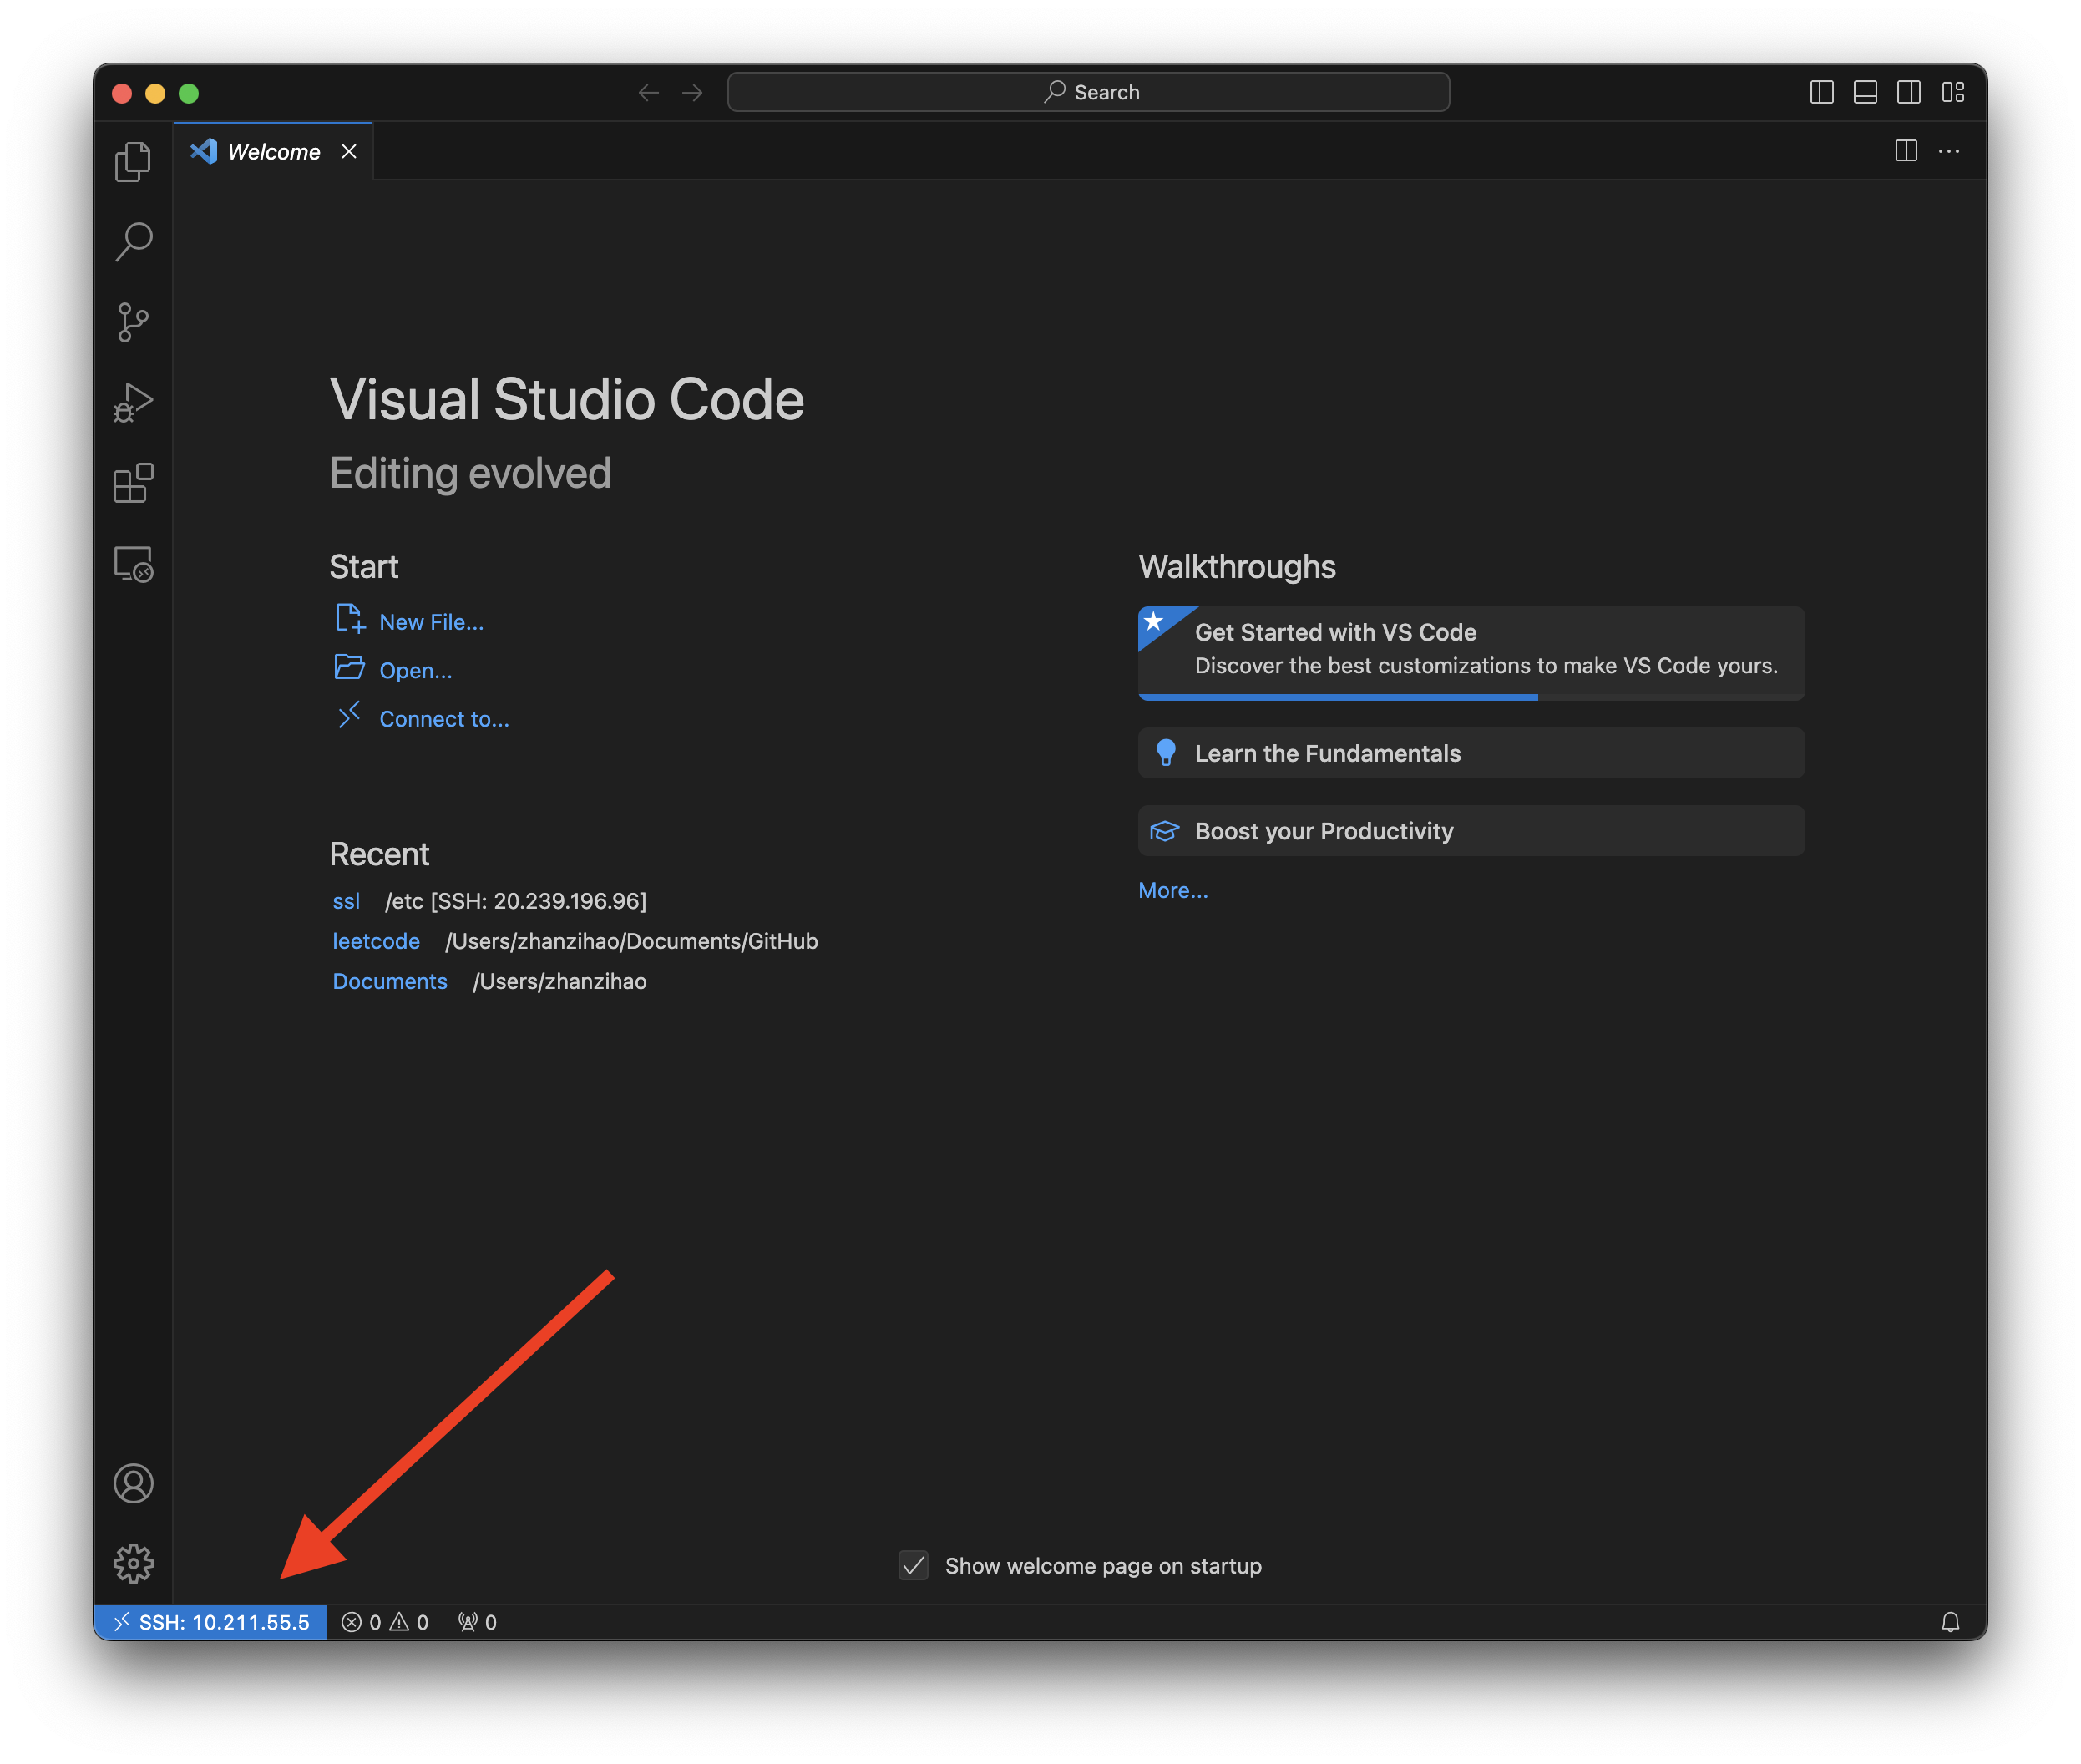The height and width of the screenshot is (1764, 2081).
Task: Open the Accounts menu icon
Action: [x=133, y=1483]
